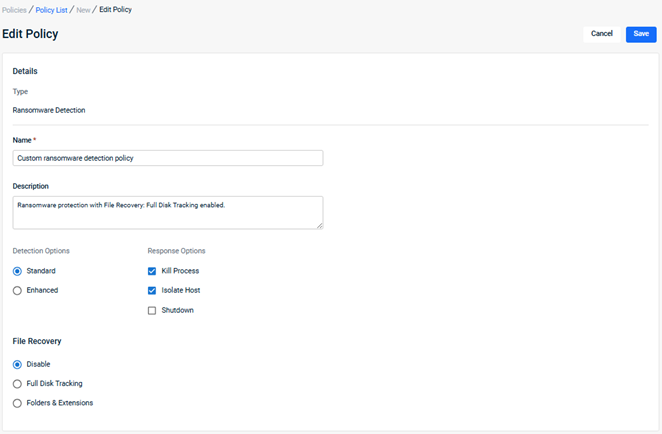The height and width of the screenshot is (434, 662).
Task: Go to Policies breadcrumb
Action: [14, 9]
